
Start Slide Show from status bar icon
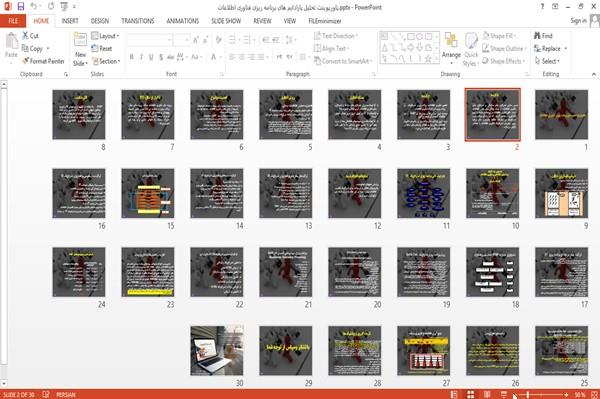[504, 394]
